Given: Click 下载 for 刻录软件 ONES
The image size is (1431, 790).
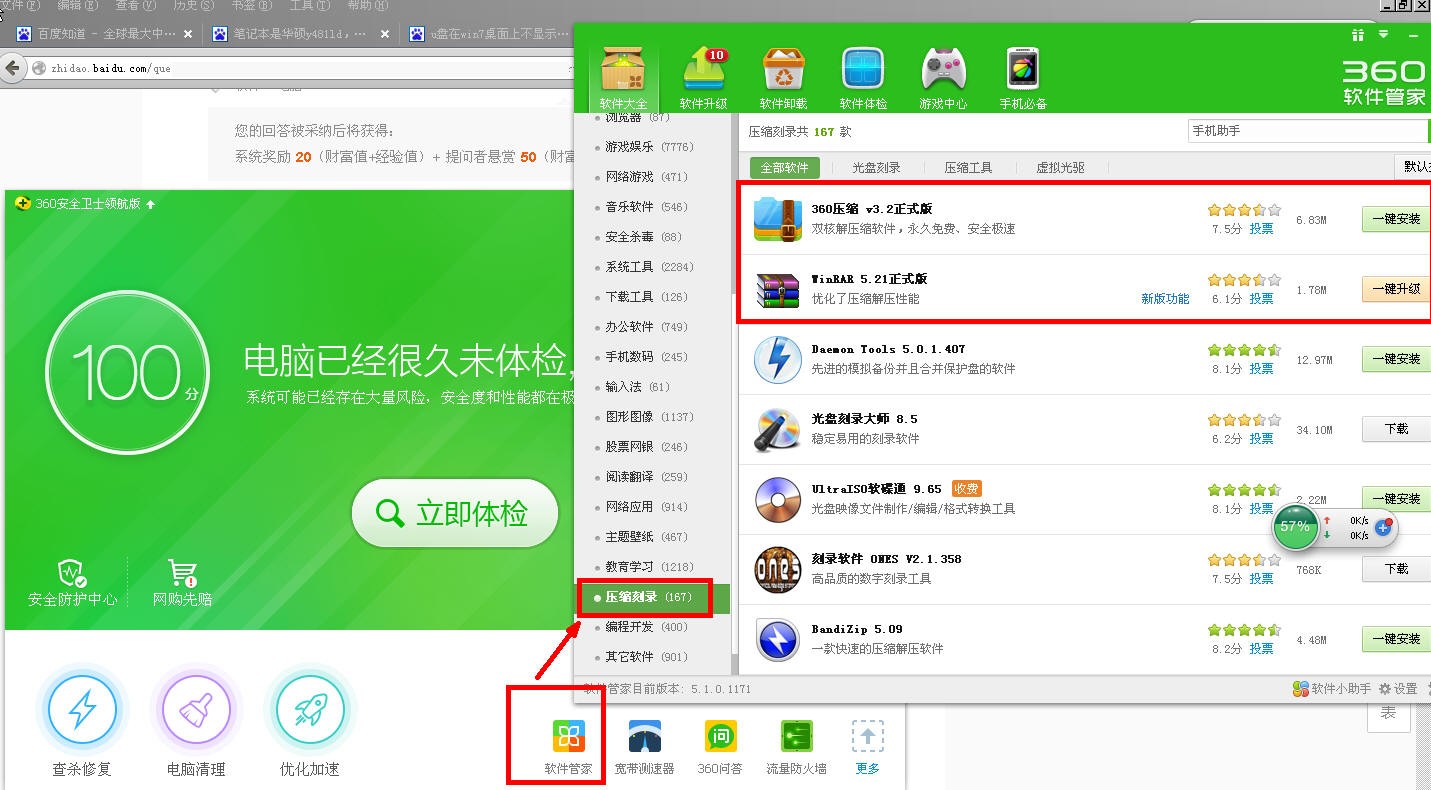Looking at the screenshot, I should (1396, 569).
